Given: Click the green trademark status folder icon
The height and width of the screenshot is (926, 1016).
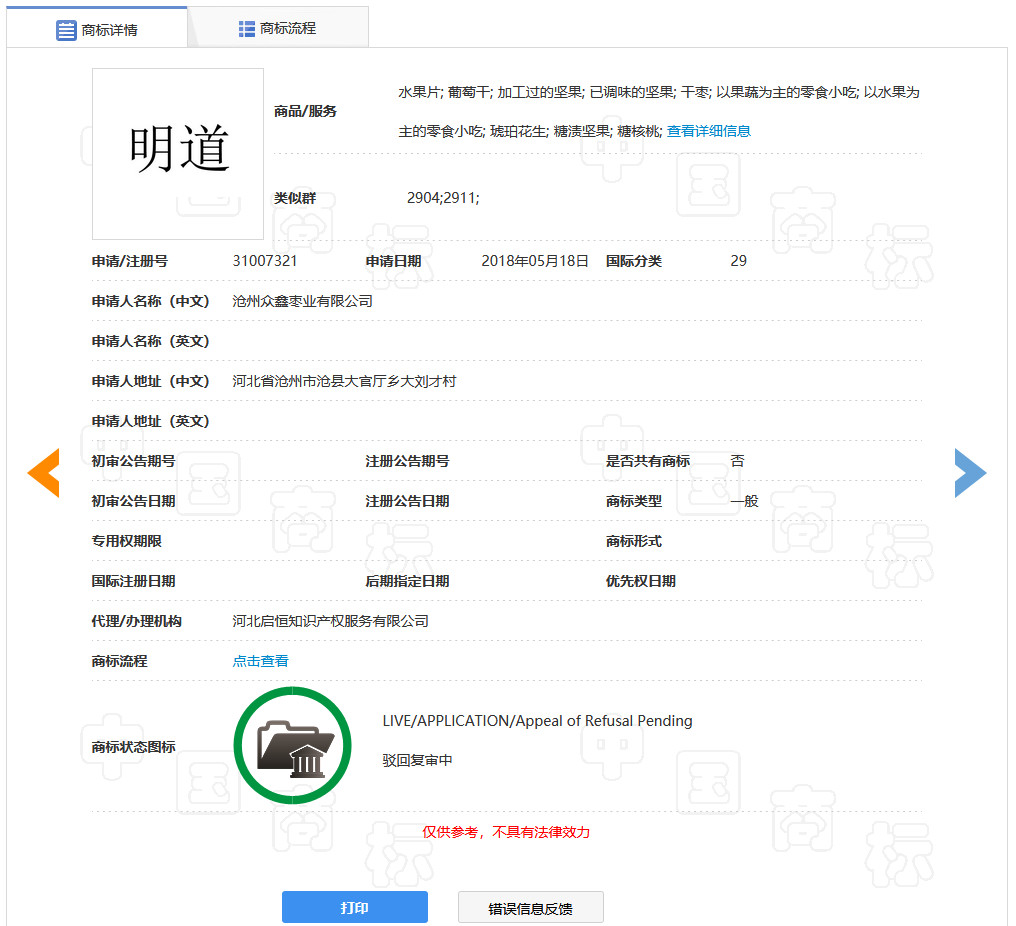Looking at the screenshot, I should pos(292,744).
